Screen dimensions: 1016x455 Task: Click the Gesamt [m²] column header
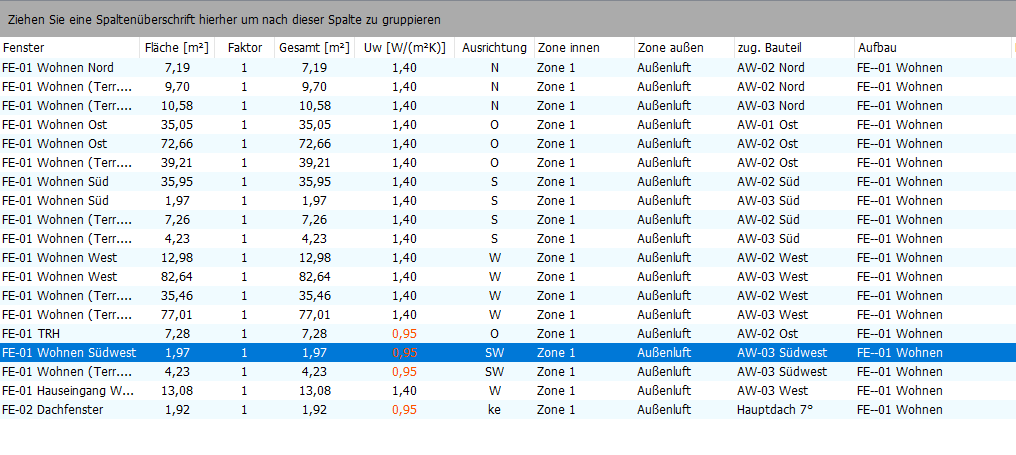point(314,48)
